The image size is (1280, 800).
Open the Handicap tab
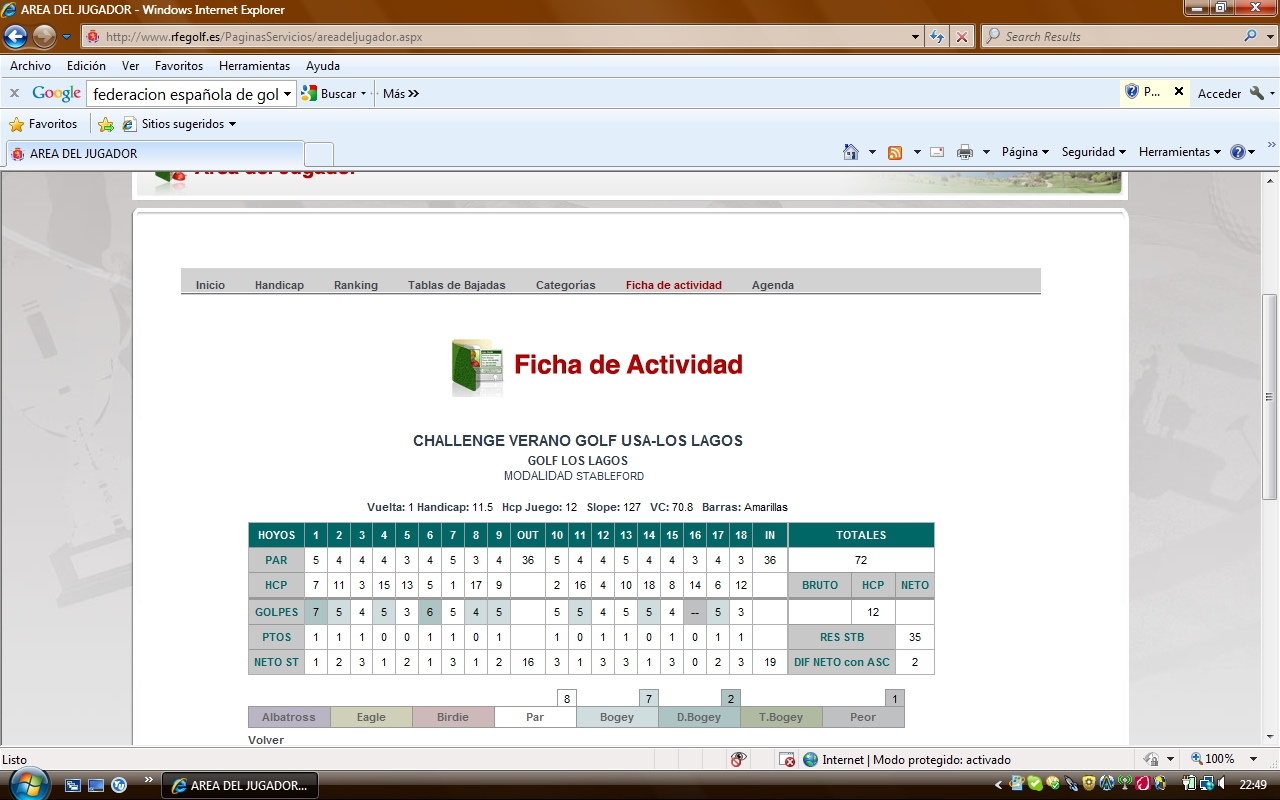(279, 285)
